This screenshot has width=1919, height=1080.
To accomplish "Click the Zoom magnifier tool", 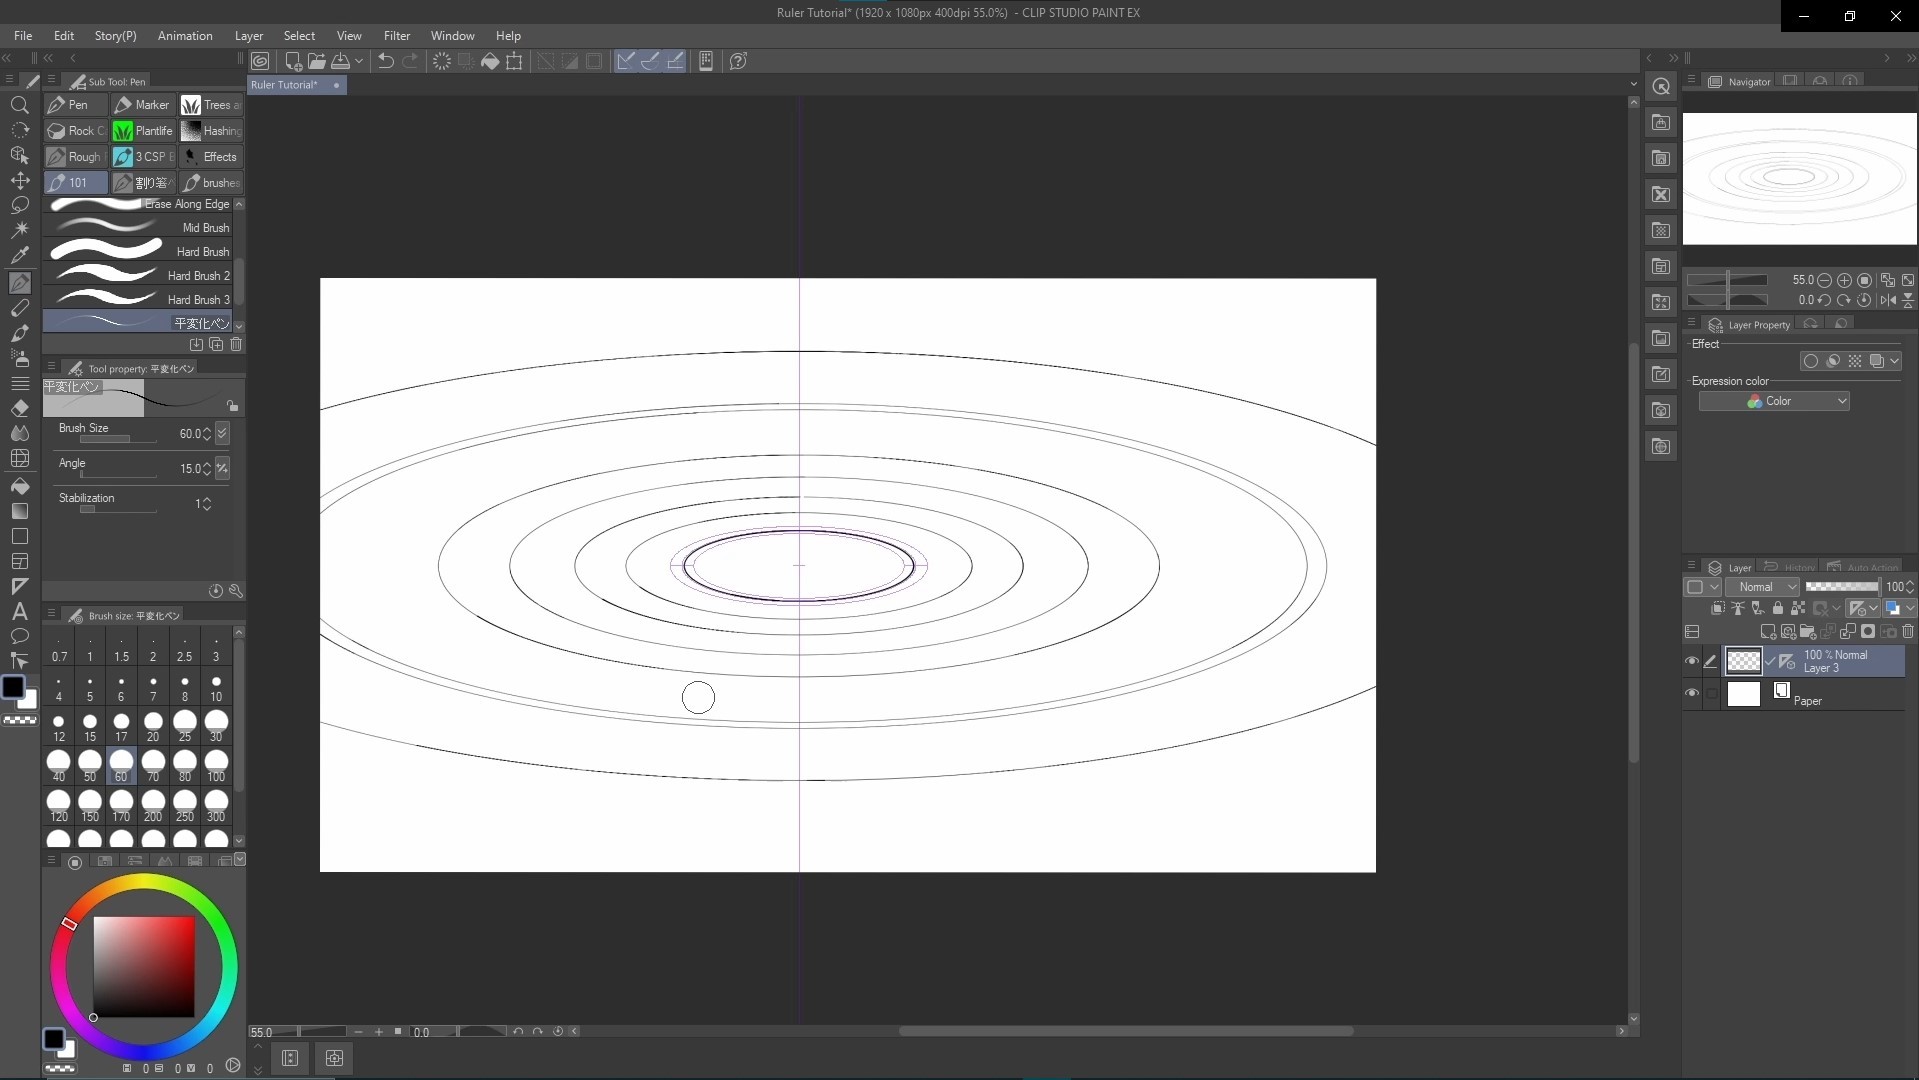I will pyautogui.click(x=20, y=105).
